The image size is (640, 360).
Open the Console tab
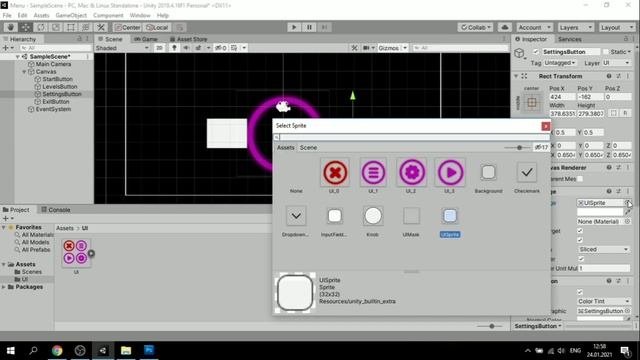point(56,210)
